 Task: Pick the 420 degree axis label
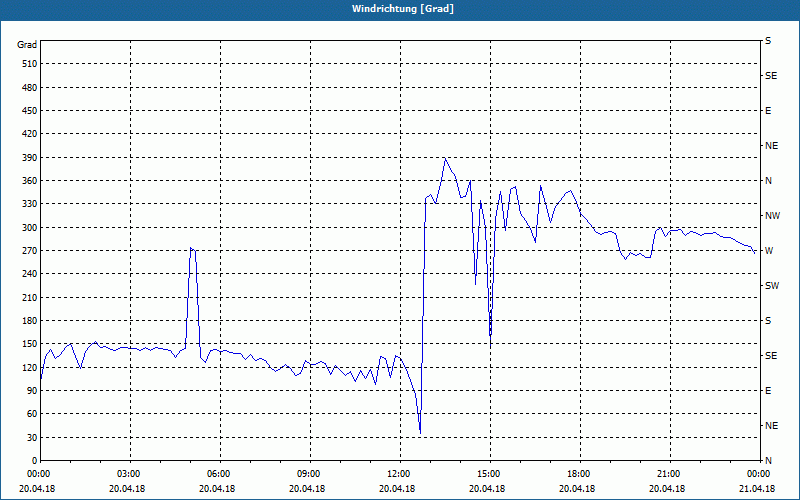30,134
